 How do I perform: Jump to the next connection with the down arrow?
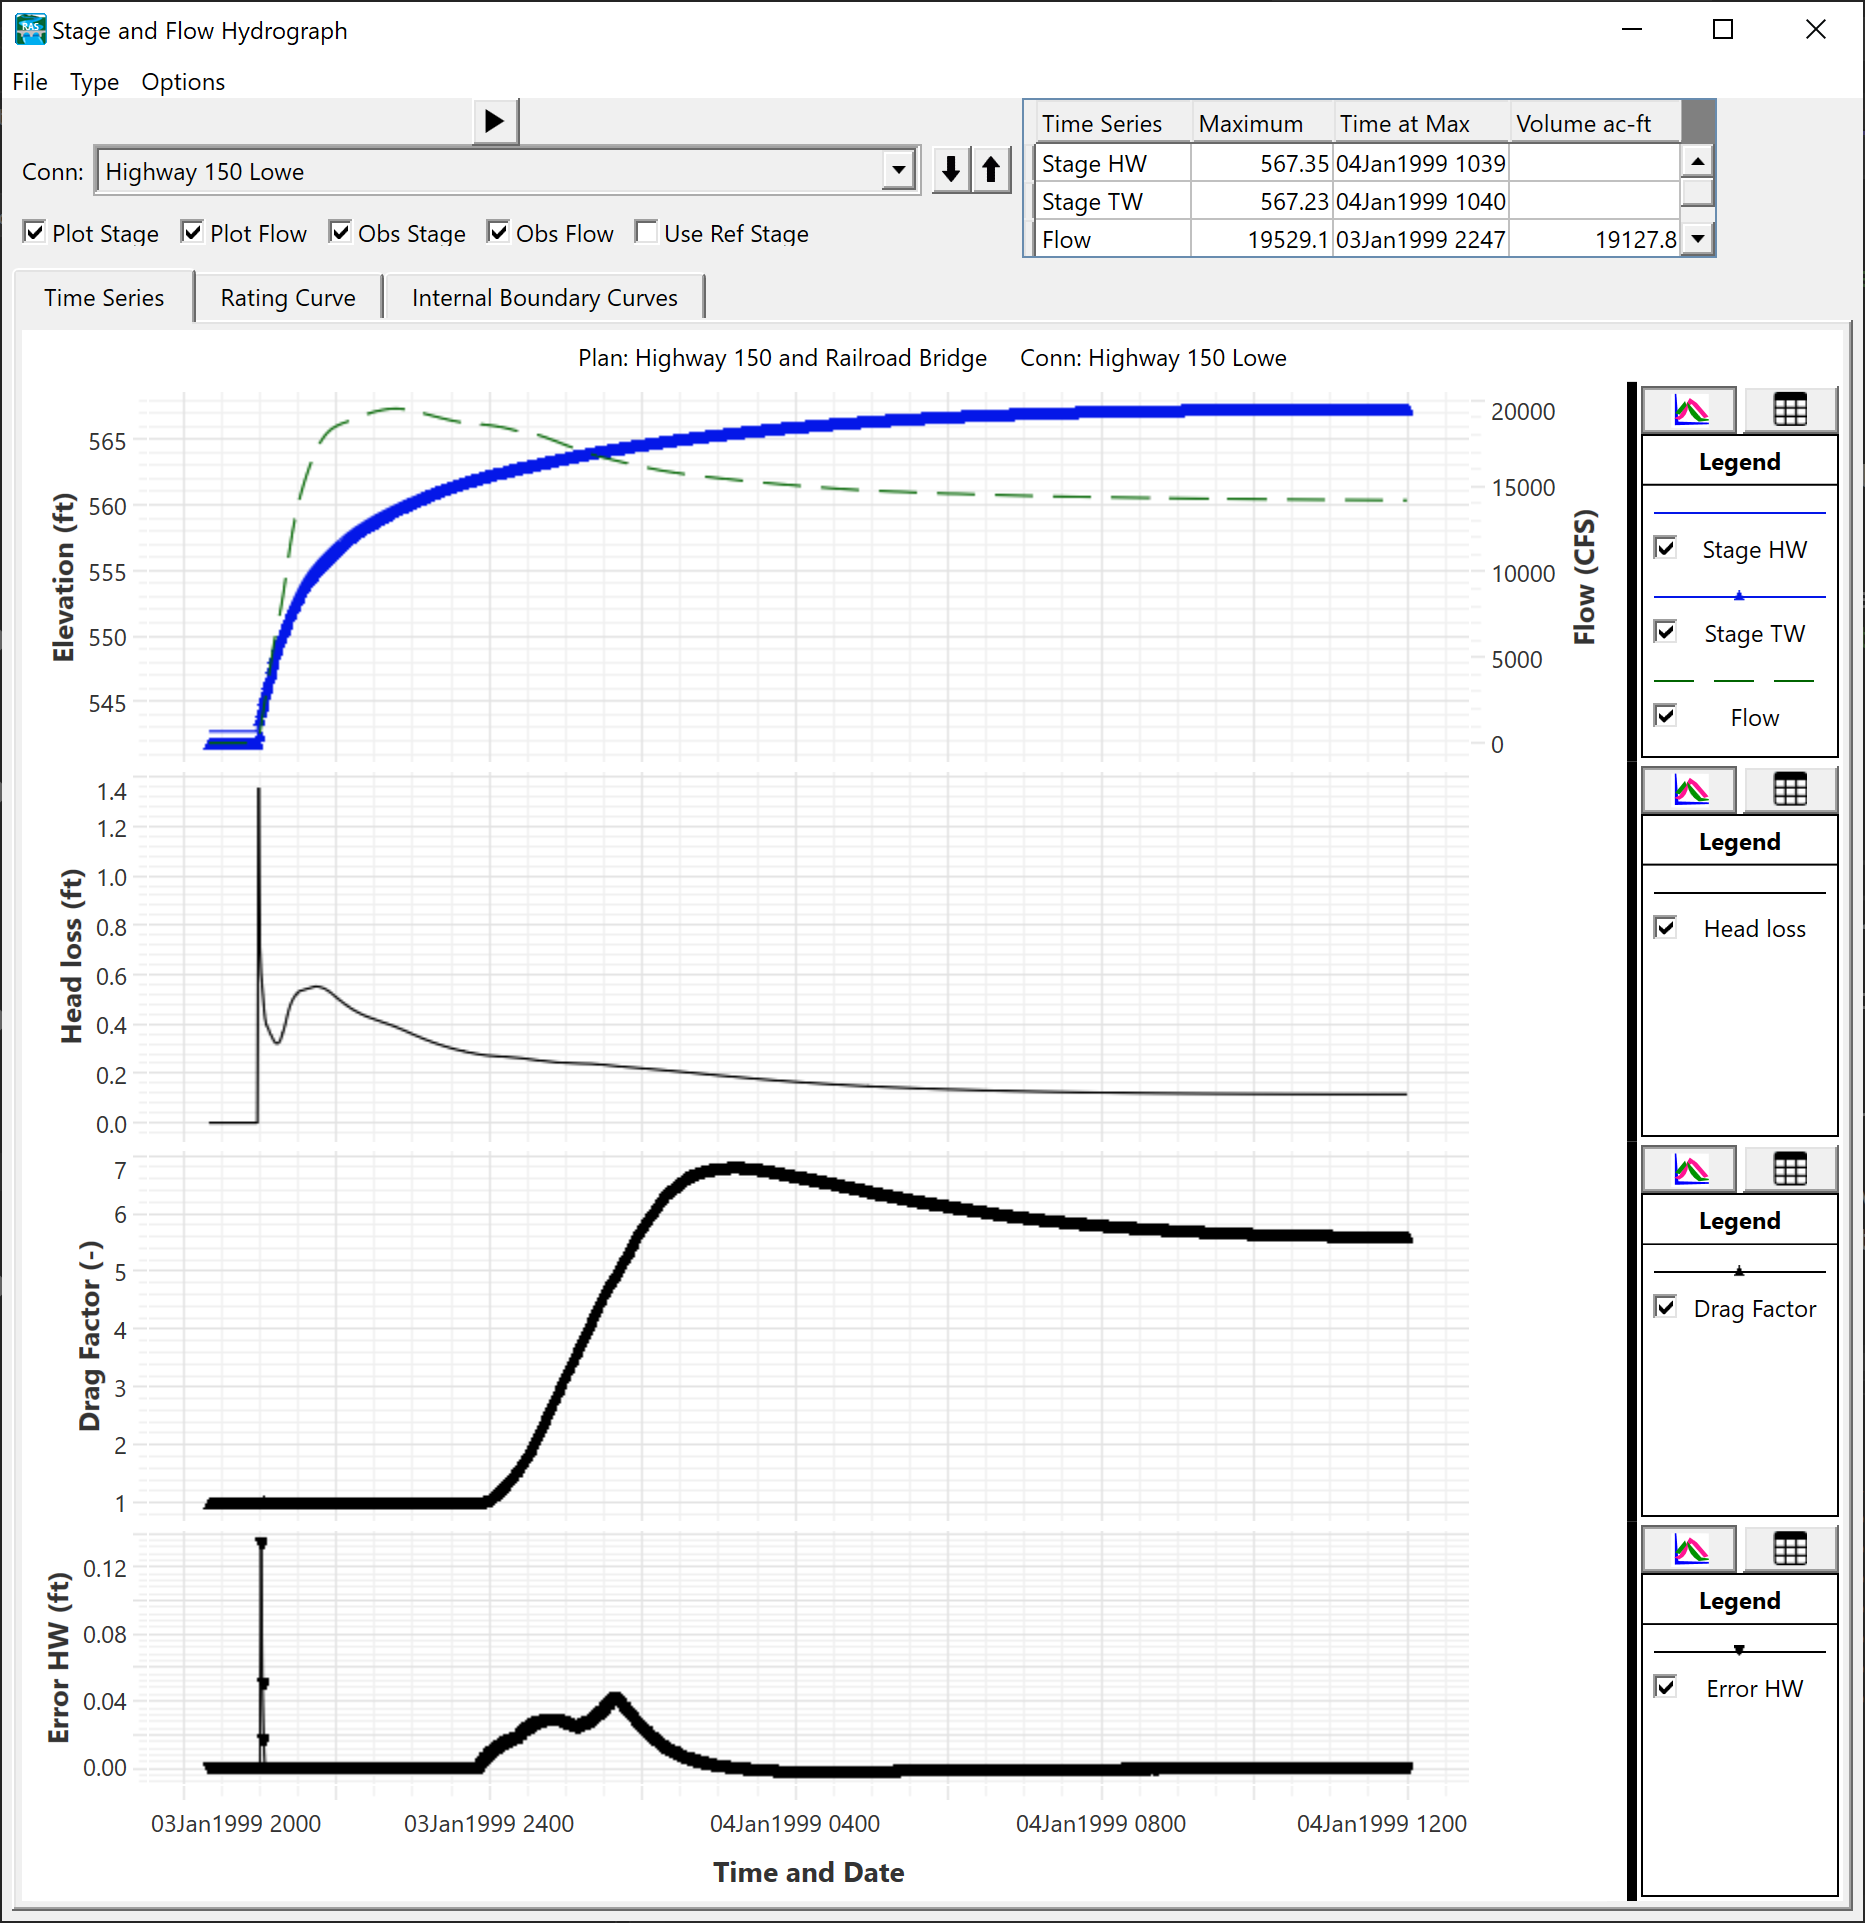coord(949,170)
